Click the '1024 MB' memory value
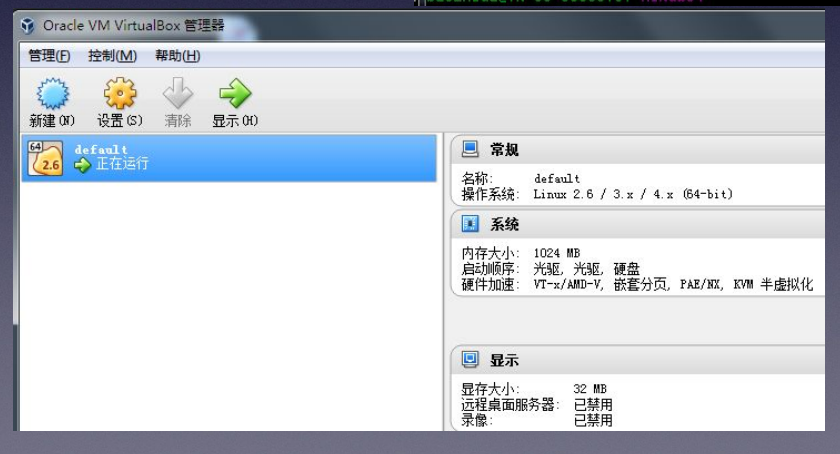This screenshot has height=454, width=840. click(557, 252)
